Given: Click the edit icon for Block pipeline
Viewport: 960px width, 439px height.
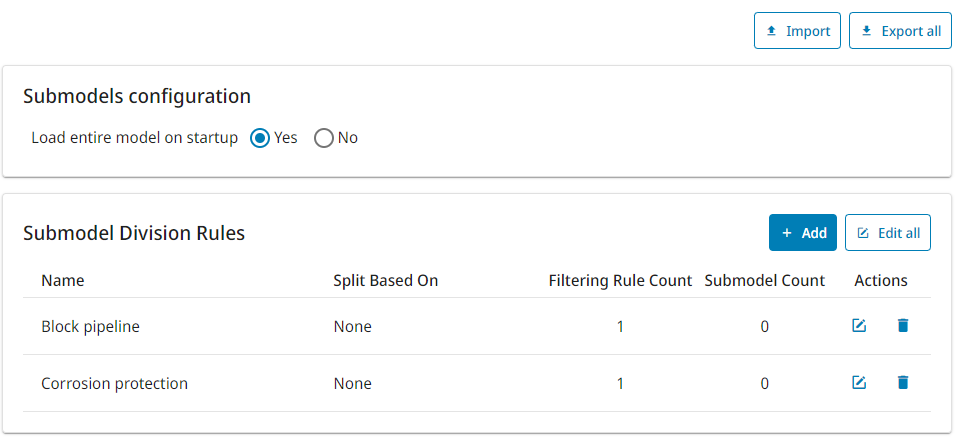Looking at the screenshot, I should 859,326.
